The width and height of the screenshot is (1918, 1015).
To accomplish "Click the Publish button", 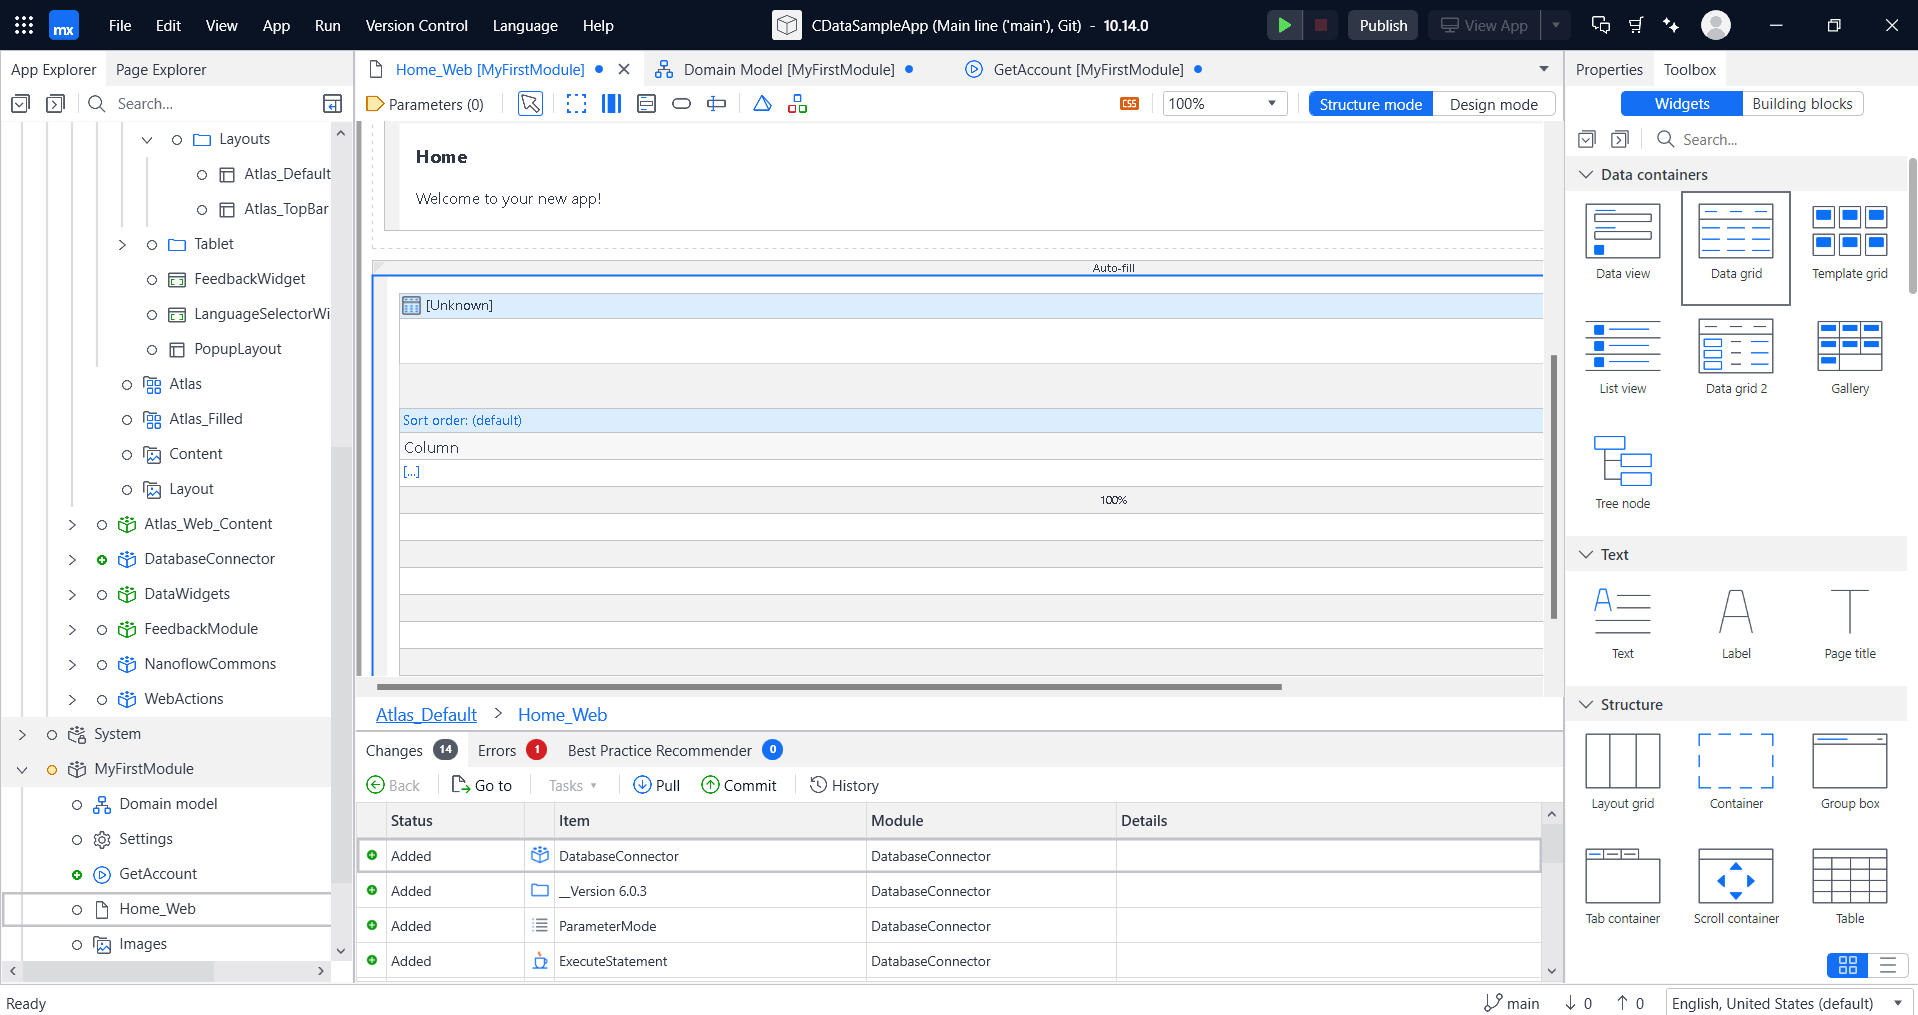I will [1382, 26].
